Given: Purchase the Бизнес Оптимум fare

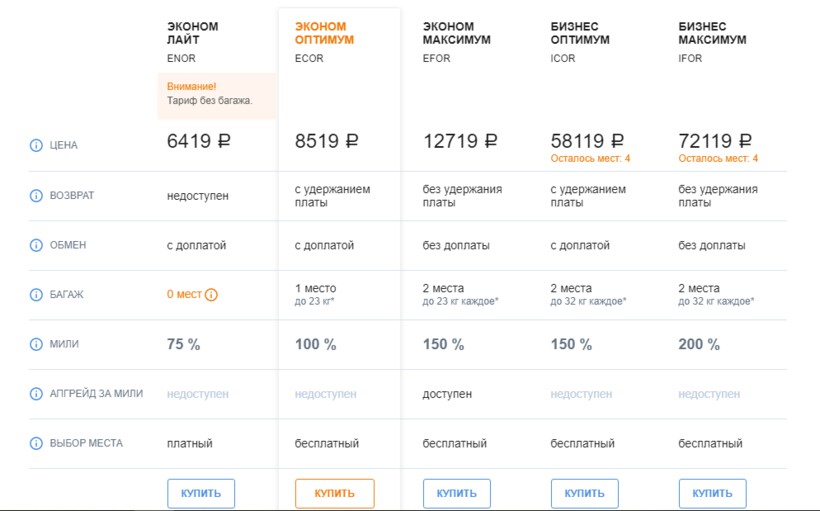Looking at the screenshot, I should click(585, 493).
